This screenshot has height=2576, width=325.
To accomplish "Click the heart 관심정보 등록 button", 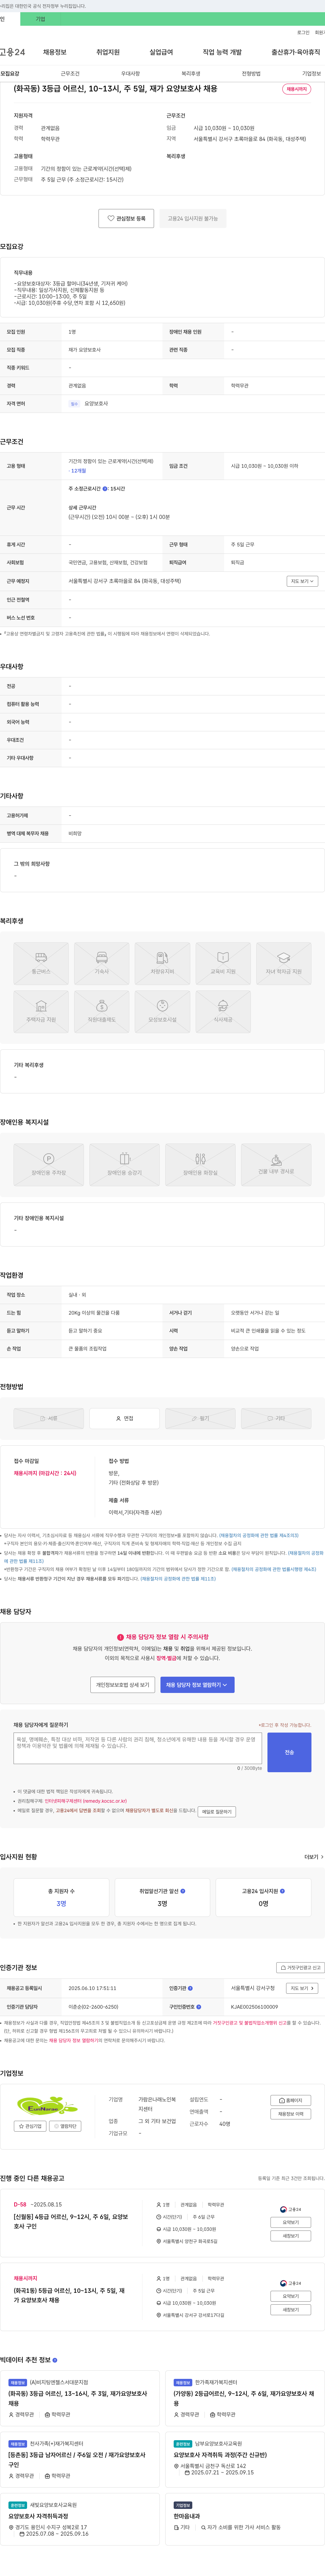I will 126,218.
